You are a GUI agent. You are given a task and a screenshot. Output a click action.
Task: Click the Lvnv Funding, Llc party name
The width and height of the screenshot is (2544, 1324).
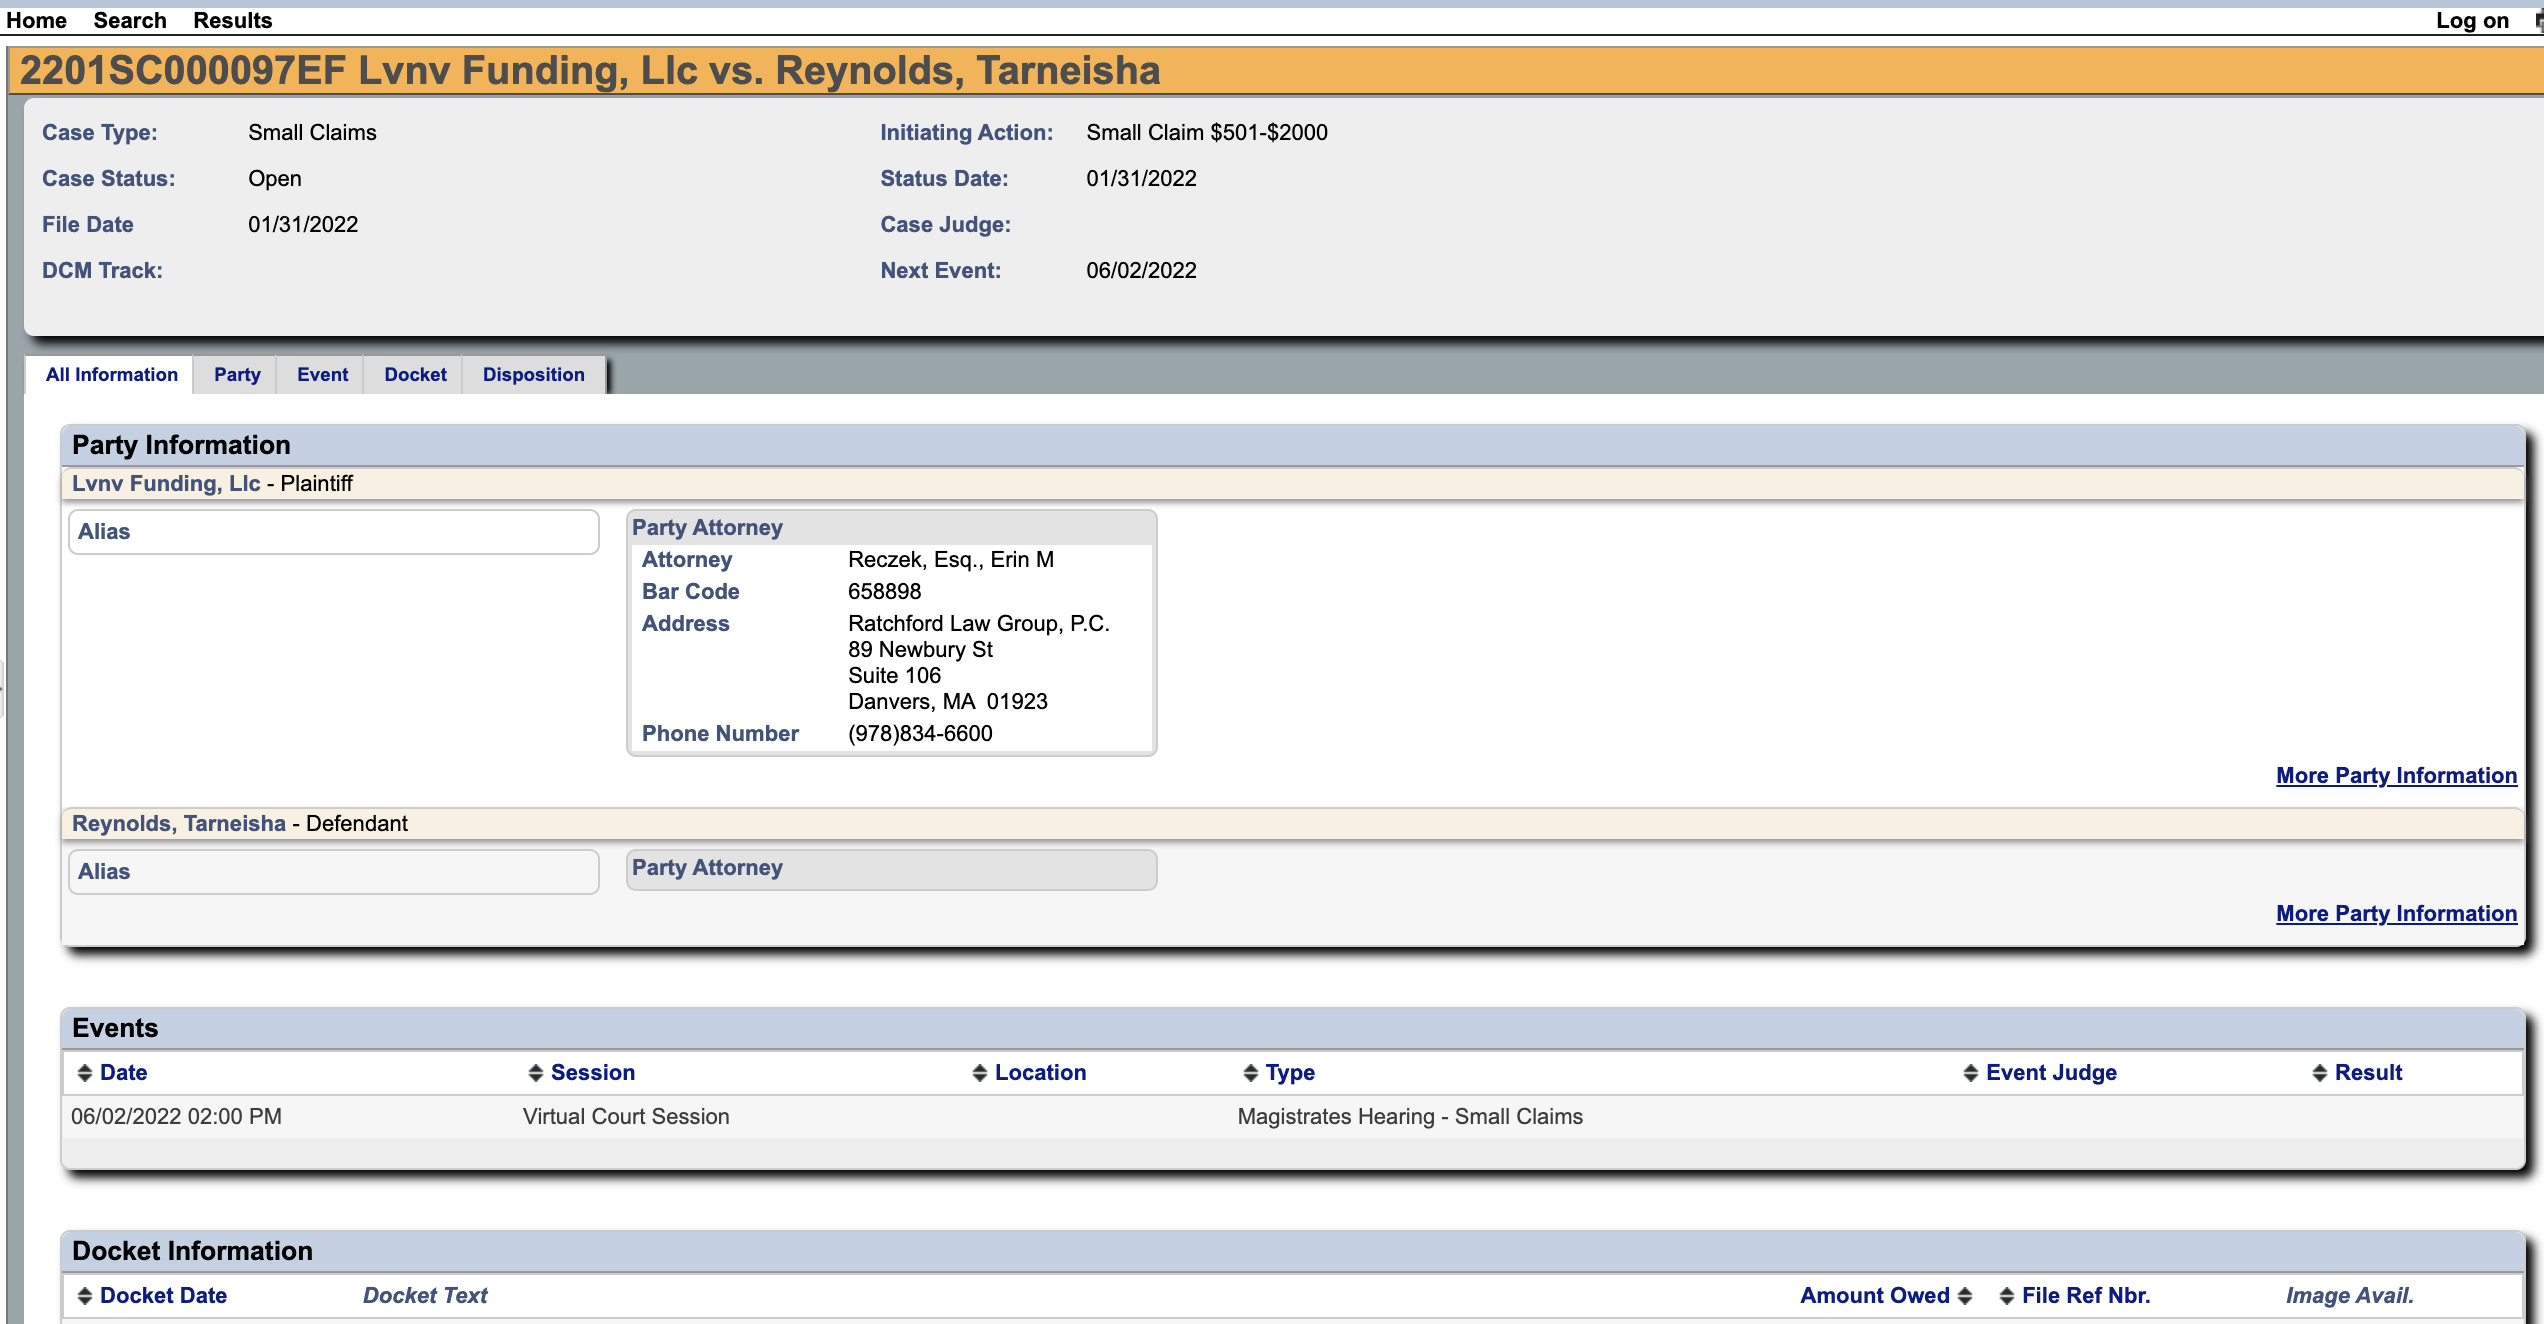point(166,484)
